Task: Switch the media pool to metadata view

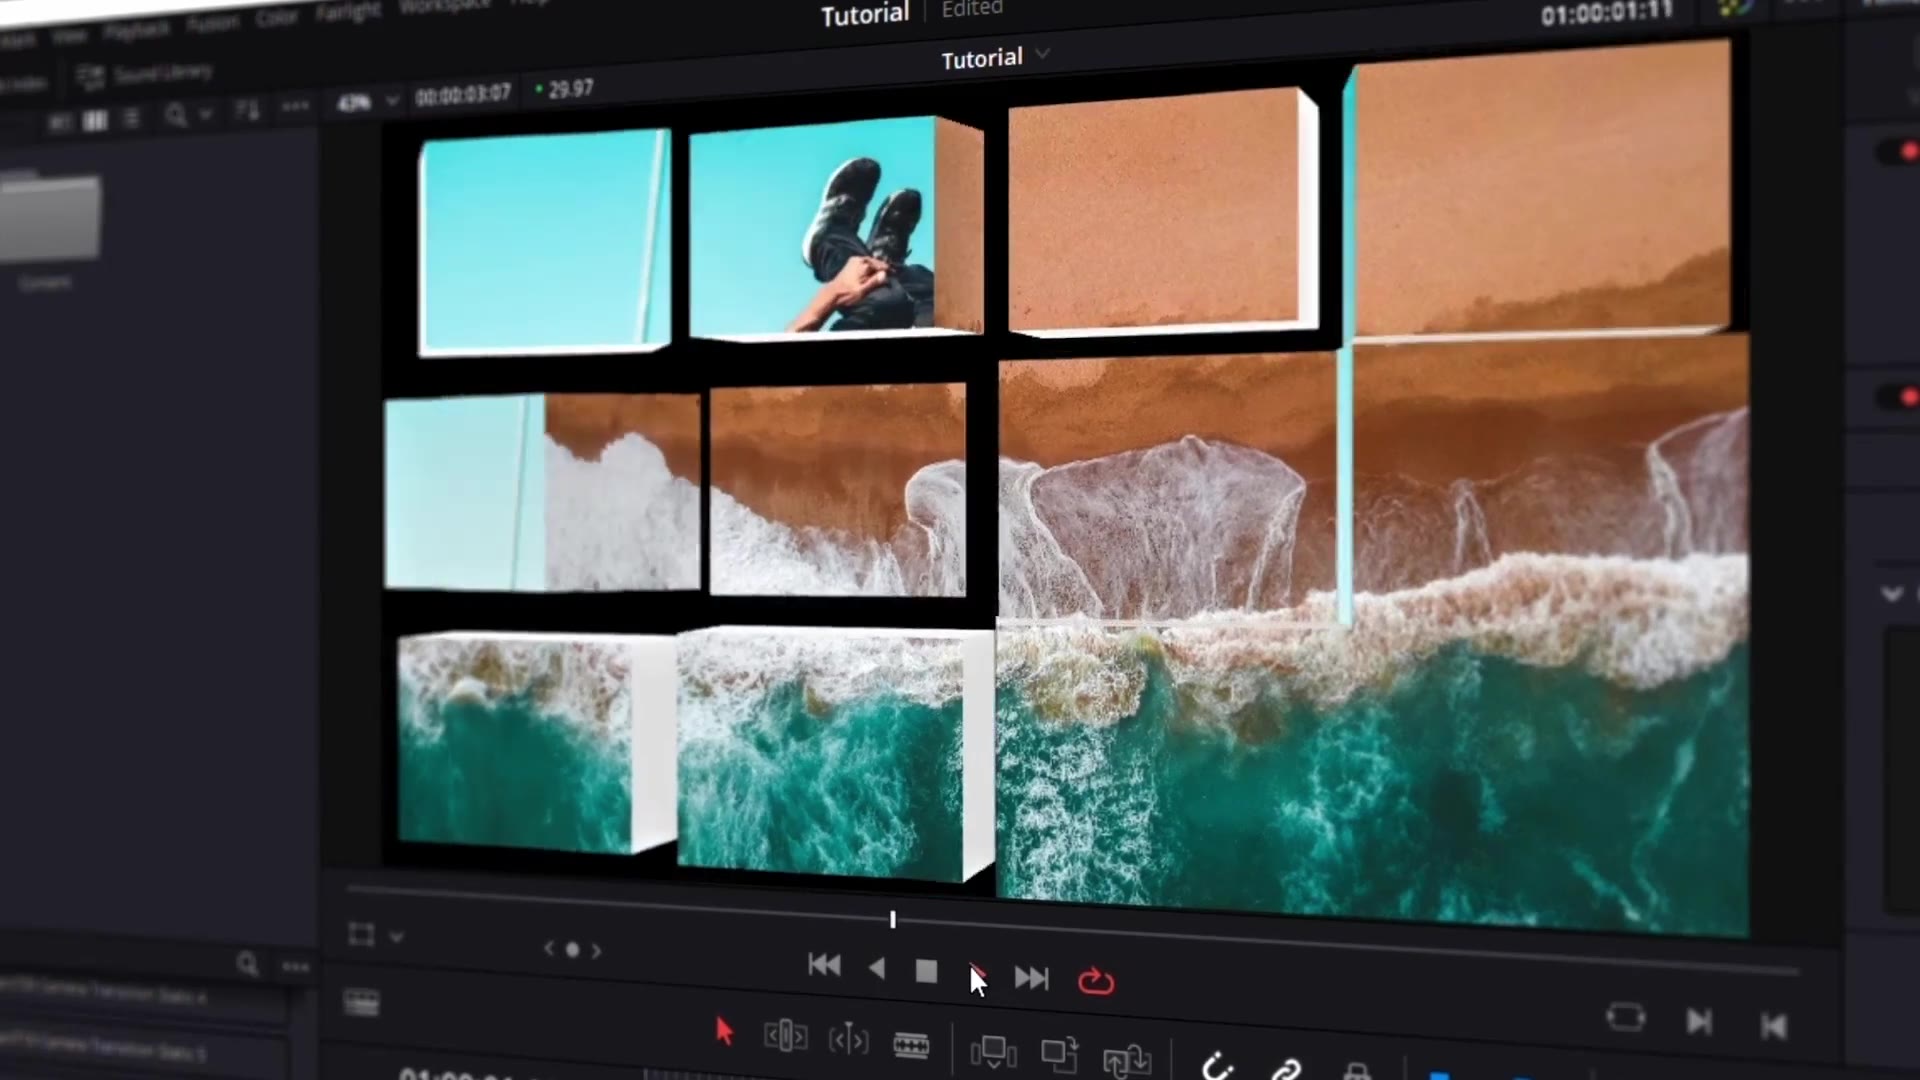Action: [x=60, y=122]
